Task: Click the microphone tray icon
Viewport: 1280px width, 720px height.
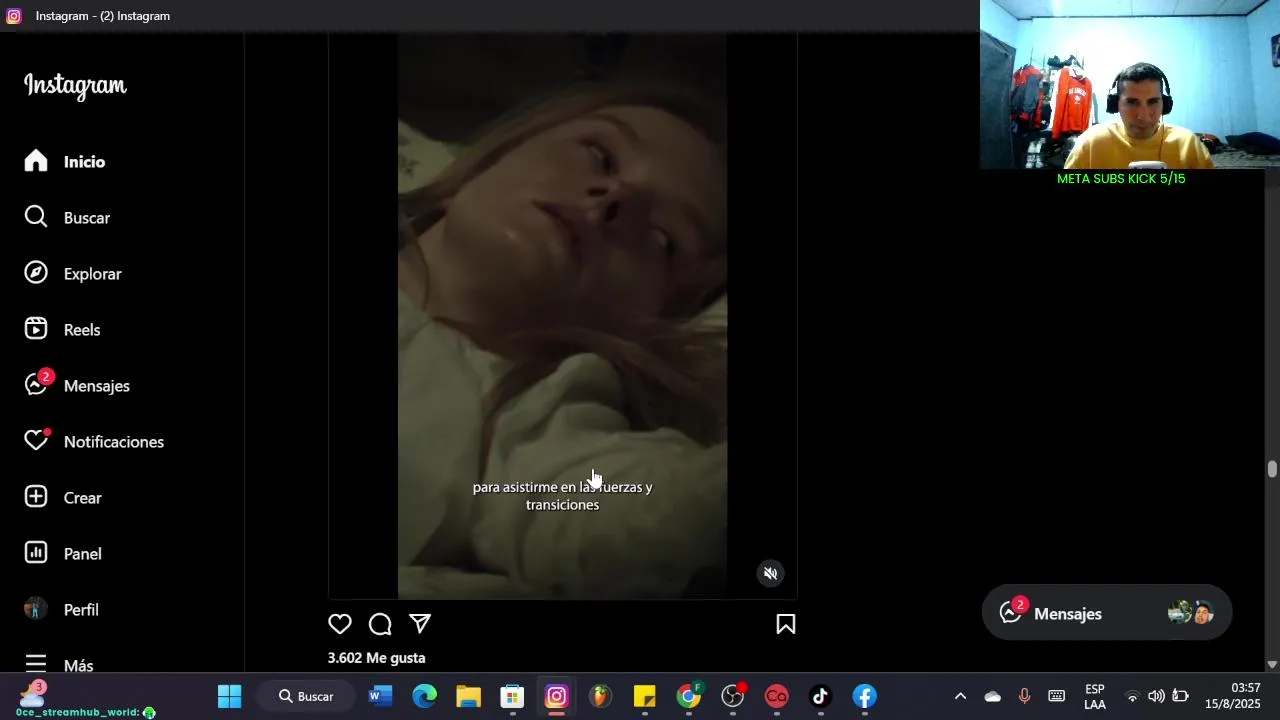Action: 1024,696
